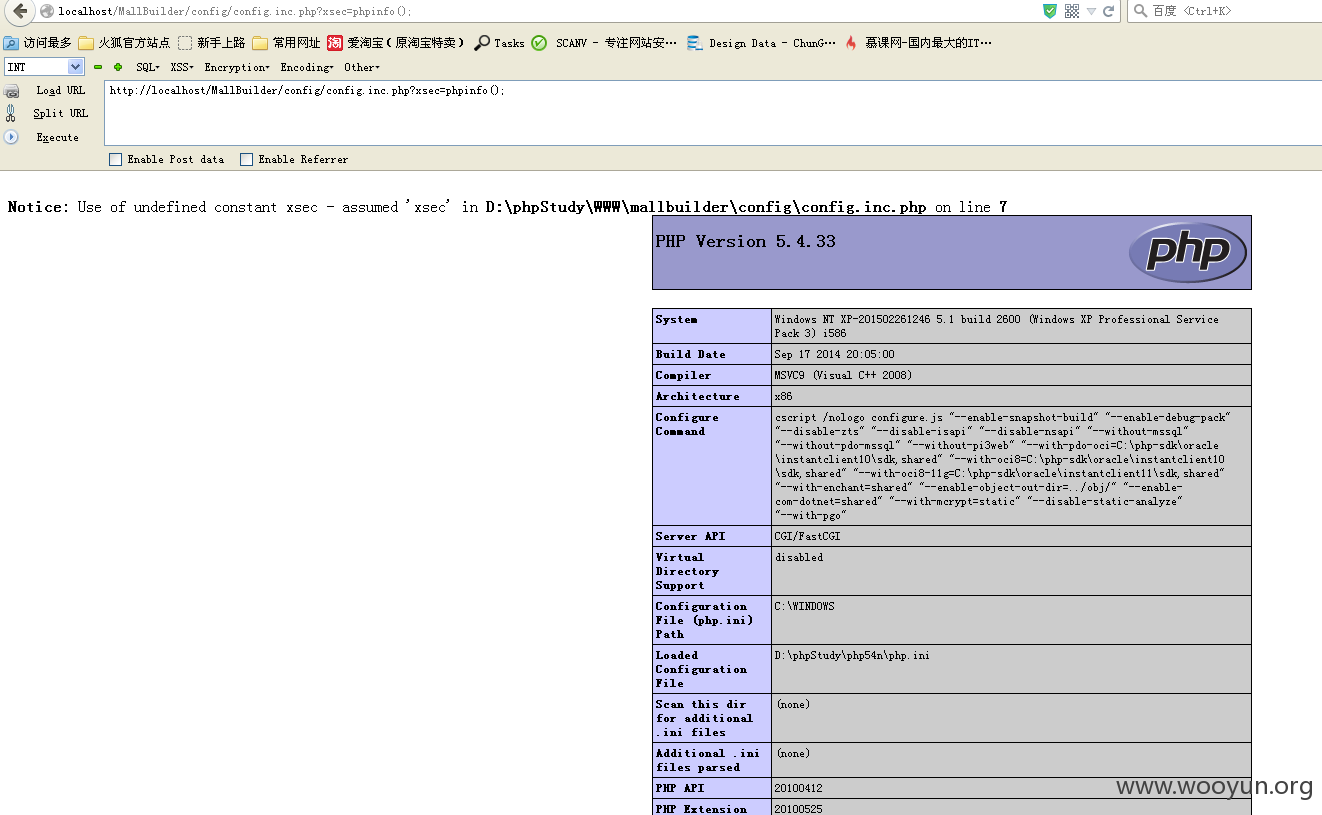Click the PHP logo image
The width and height of the screenshot is (1322, 815).
click(x=1187, y=252)
